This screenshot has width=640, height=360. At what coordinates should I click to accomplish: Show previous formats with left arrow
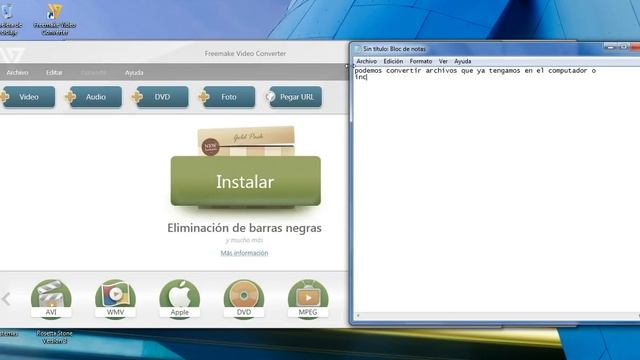(x=6, y=299)
